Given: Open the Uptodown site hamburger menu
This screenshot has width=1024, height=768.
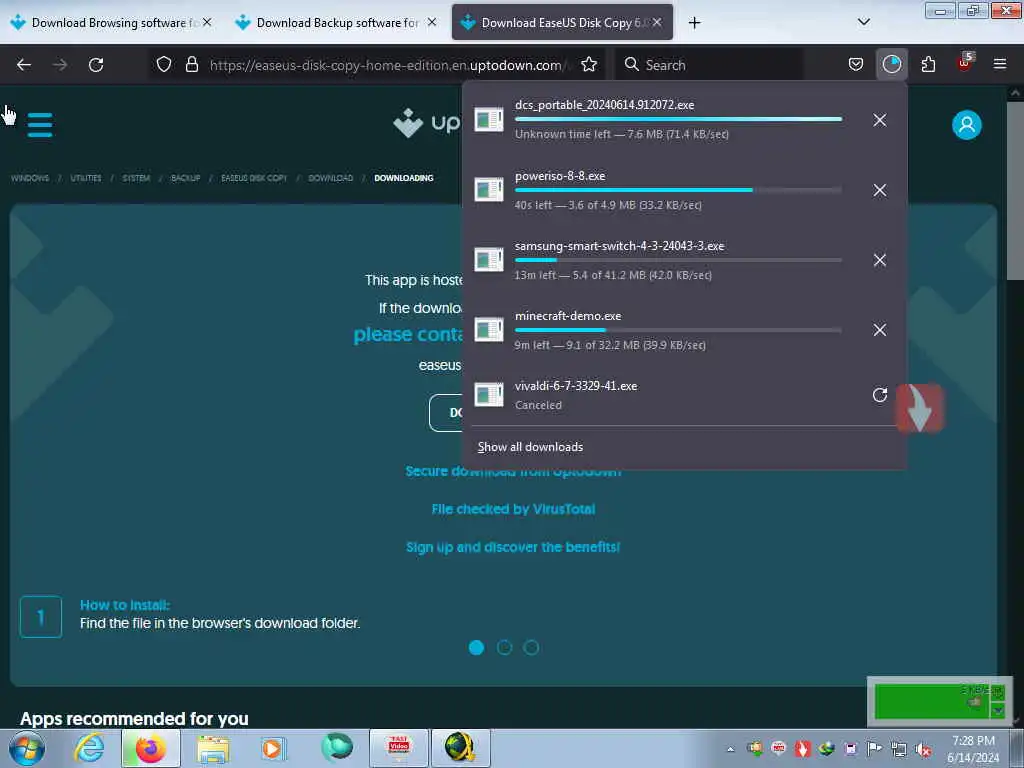Looking at the screenshot, I should coord(40,125).
